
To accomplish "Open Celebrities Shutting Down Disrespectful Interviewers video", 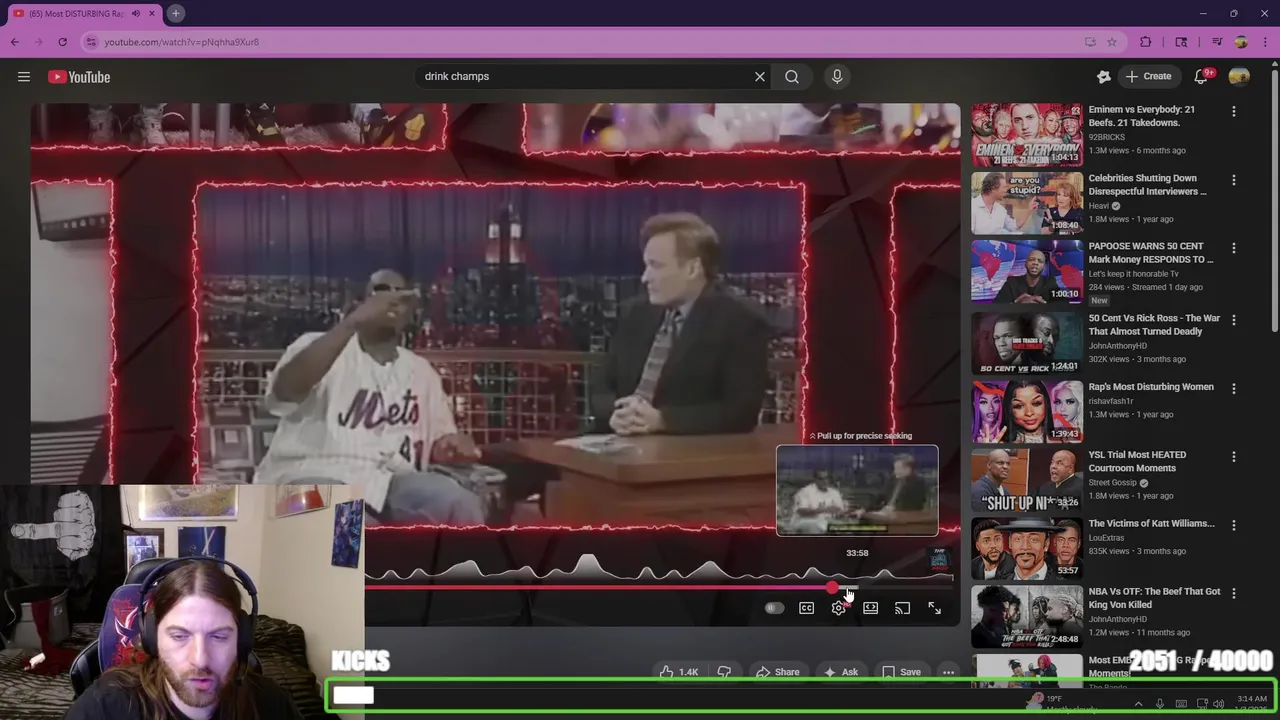I will (1027, 203).
